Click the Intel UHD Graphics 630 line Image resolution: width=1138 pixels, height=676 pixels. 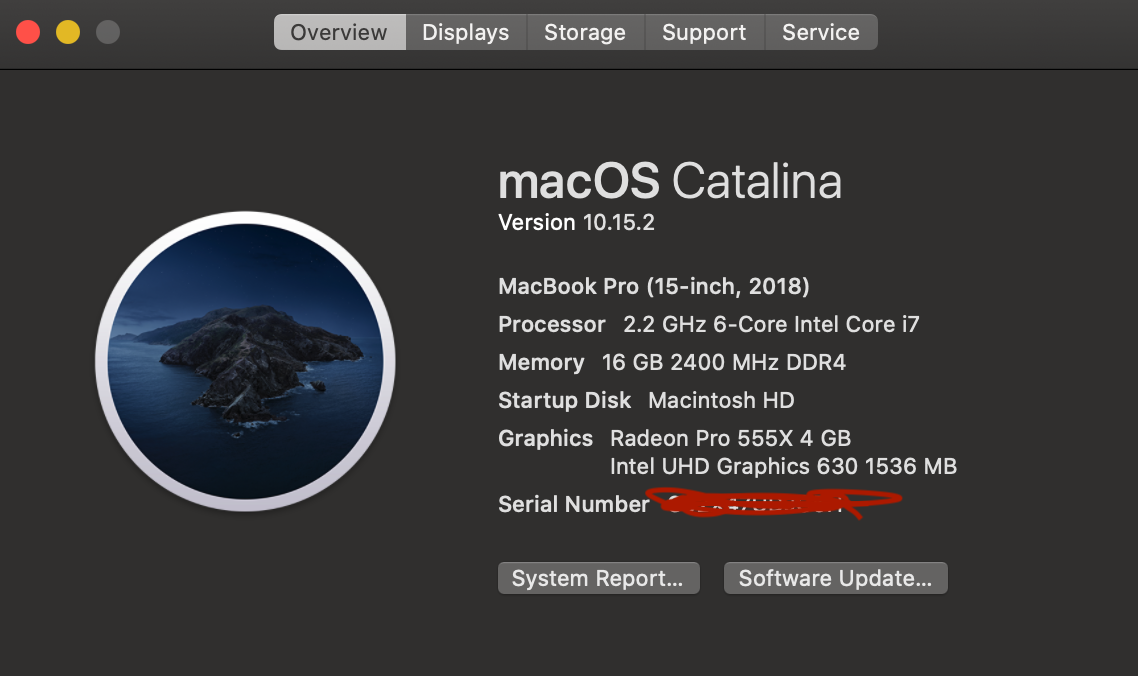pyautogui.click(x=783, y=466)
